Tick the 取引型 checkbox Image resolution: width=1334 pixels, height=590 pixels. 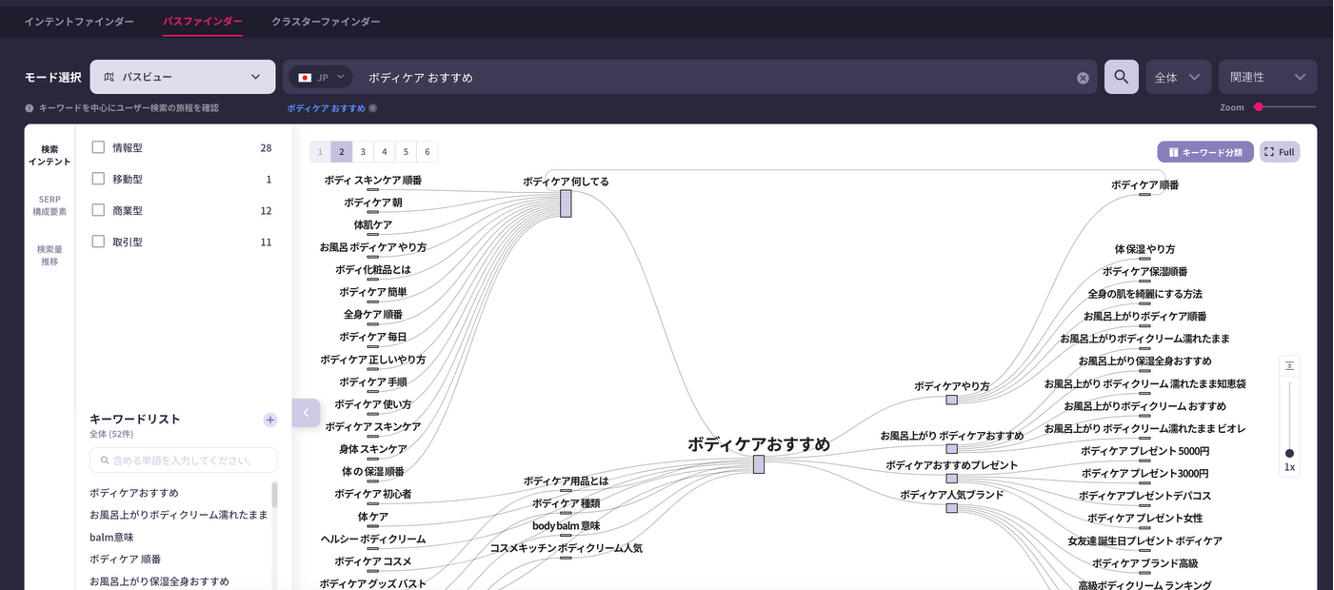click(x=98, y=241)
